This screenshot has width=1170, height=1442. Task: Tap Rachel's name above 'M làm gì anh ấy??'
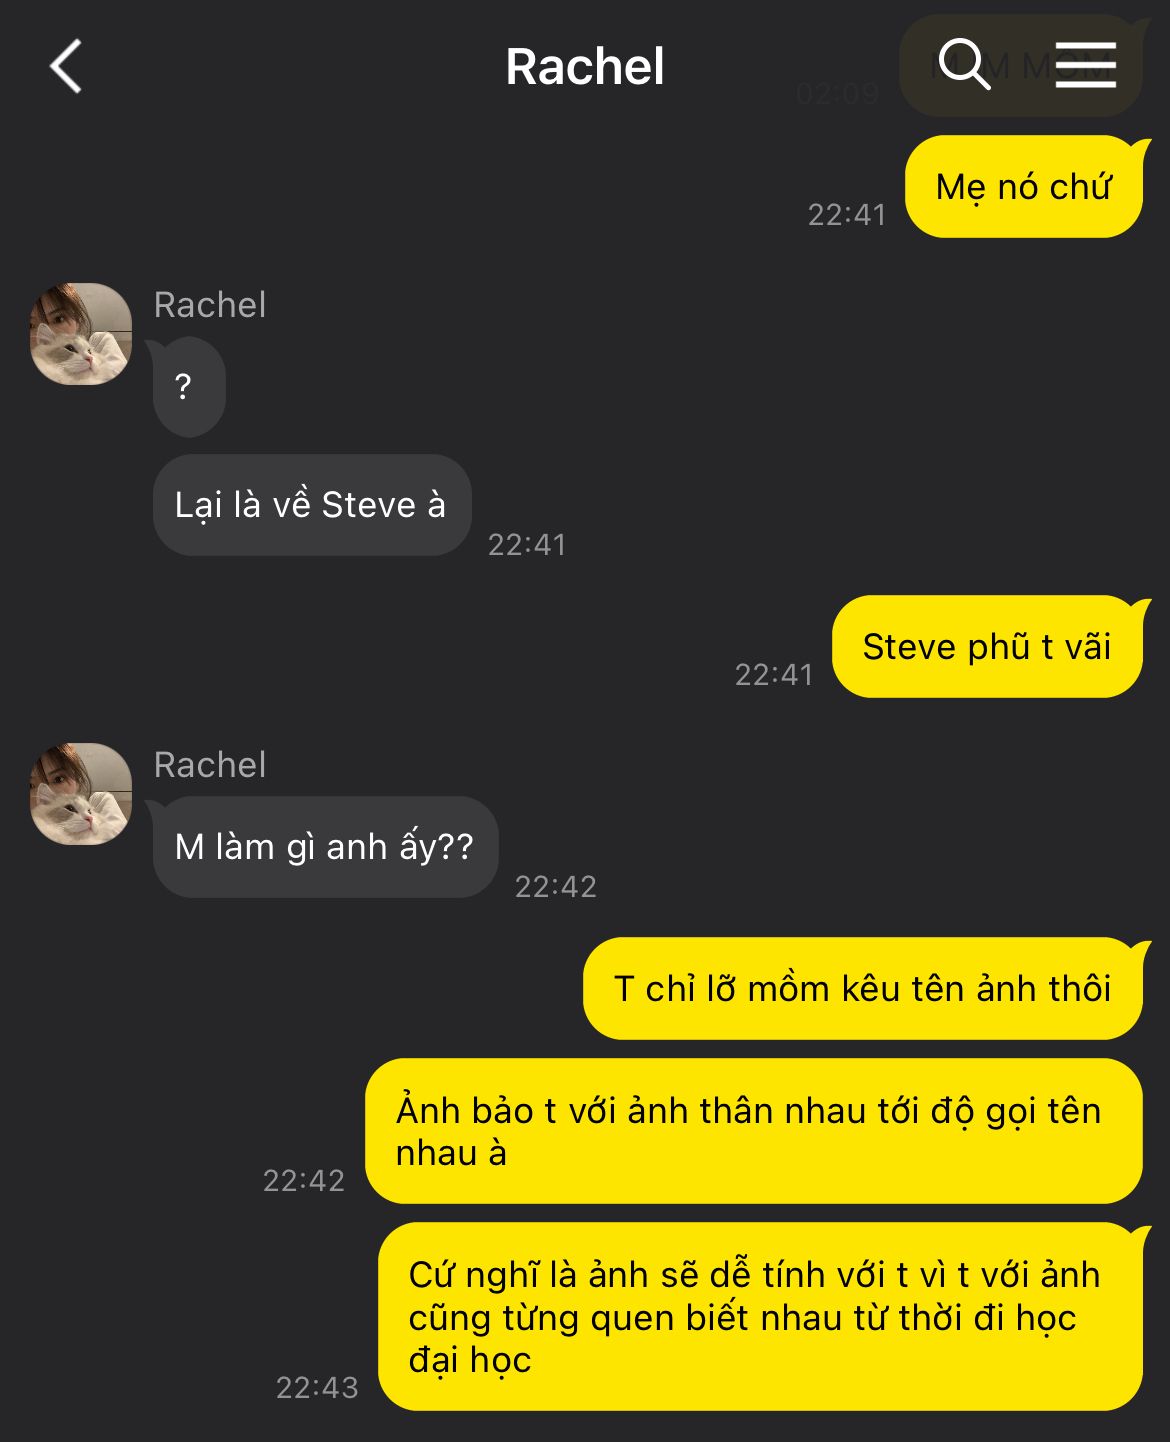tap(210, 765)
